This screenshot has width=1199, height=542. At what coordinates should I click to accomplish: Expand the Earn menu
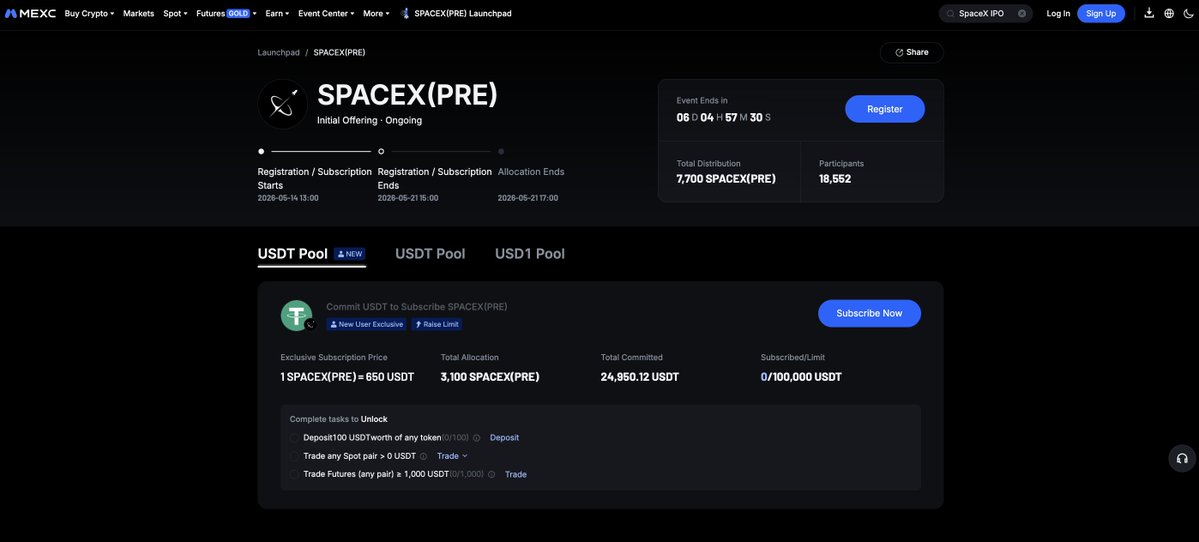[x=277, y=14]
